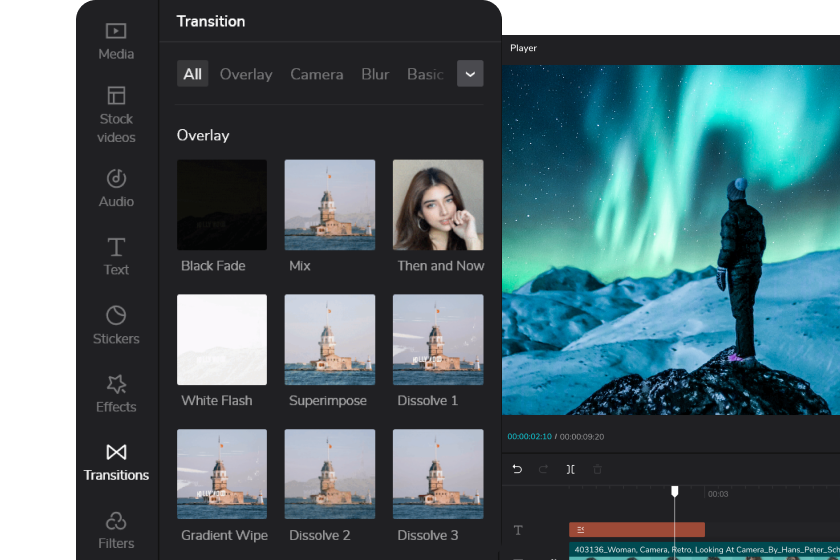Screen dimensions: 840x560
Task: Click the Overlay section heading
Action: coord(203,136)
